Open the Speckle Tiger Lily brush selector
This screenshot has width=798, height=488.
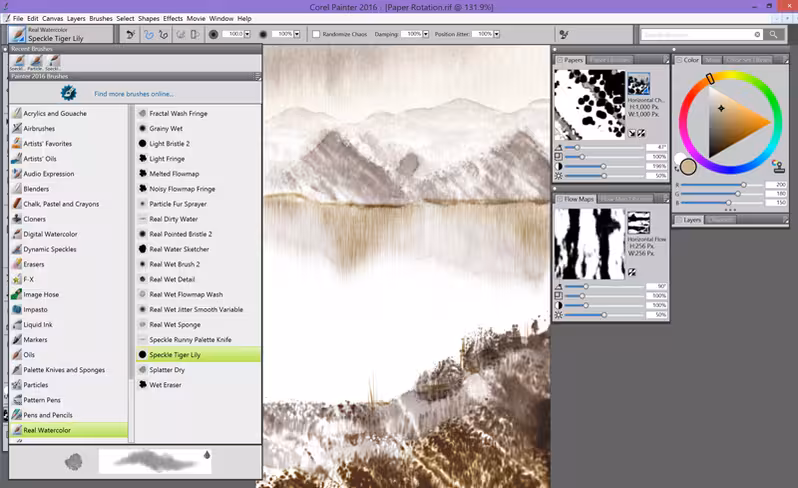coord(61,34)
